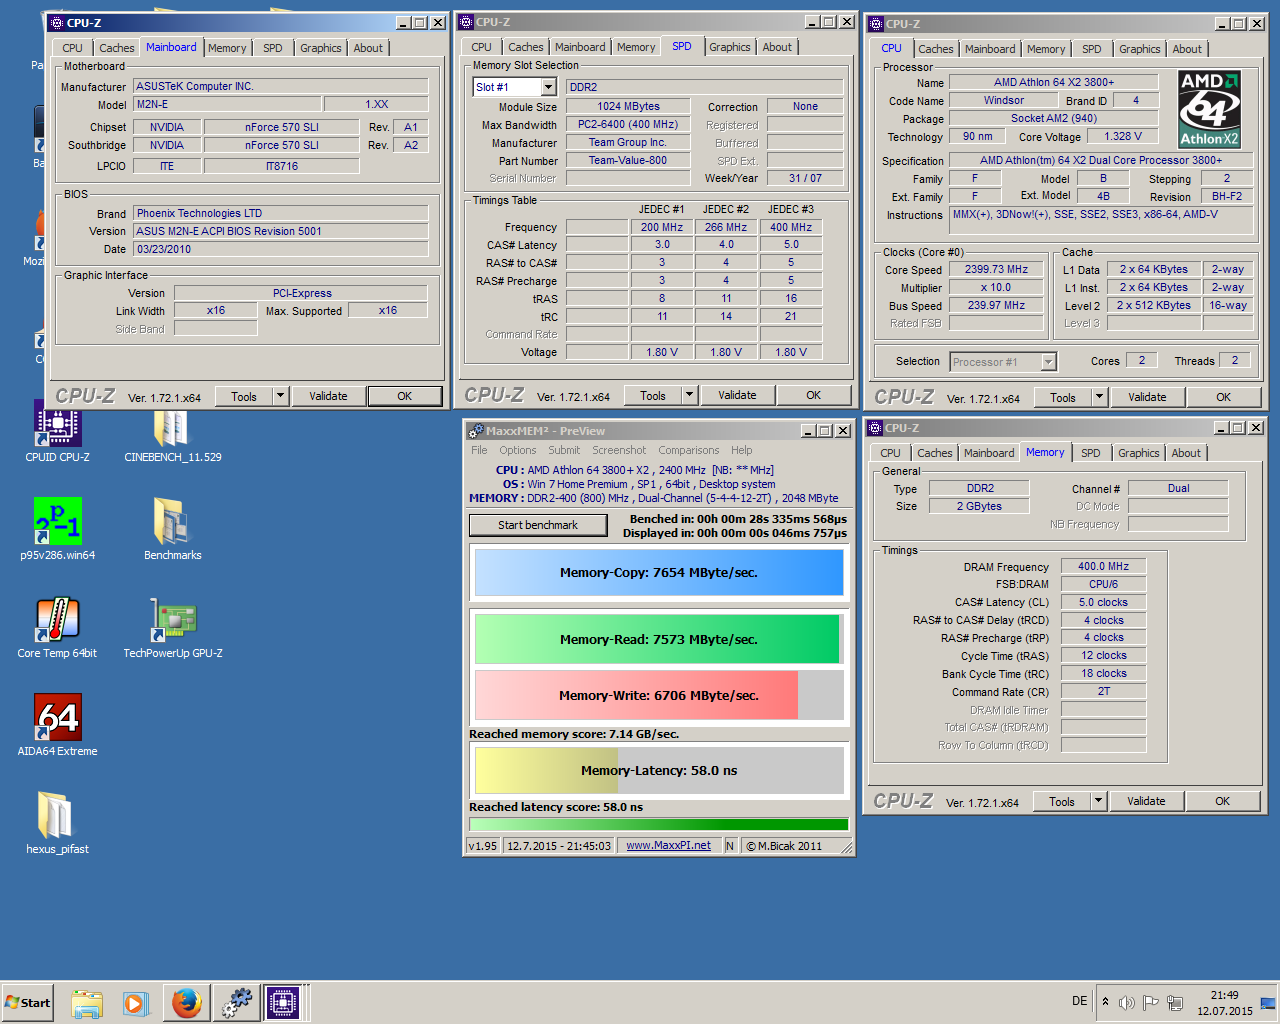Click the monitor icon right of clock

point(1268,1002)
